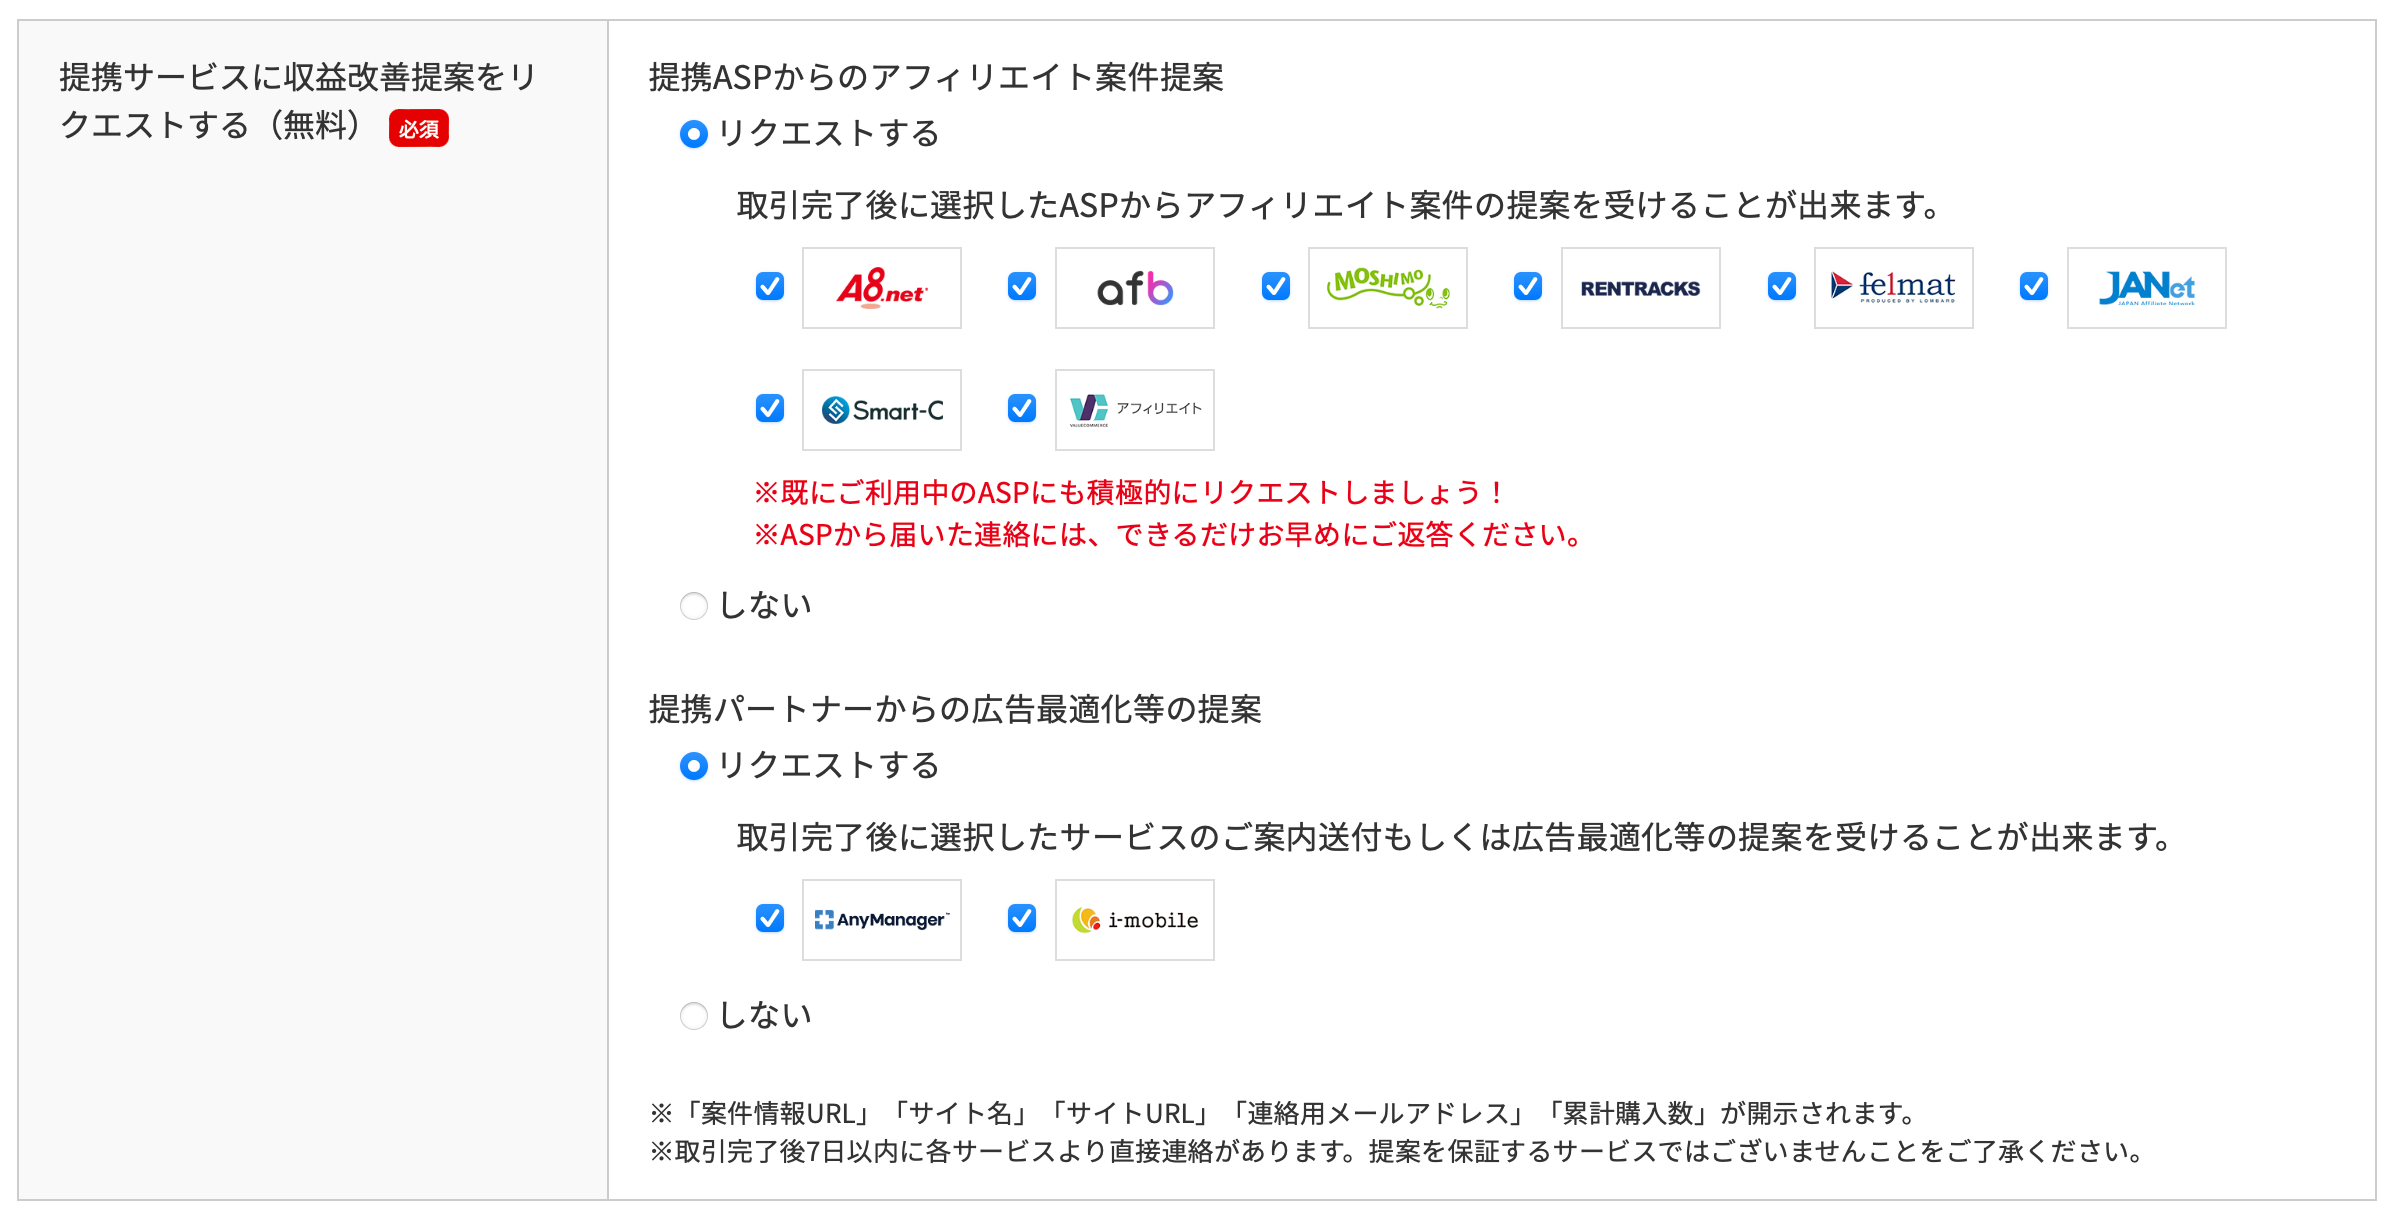This screenshot has width=2392, height=1218.
Task: Select しない for partner ad optimization proposals
Action: pyautogui.click(x=694, y=1016)
